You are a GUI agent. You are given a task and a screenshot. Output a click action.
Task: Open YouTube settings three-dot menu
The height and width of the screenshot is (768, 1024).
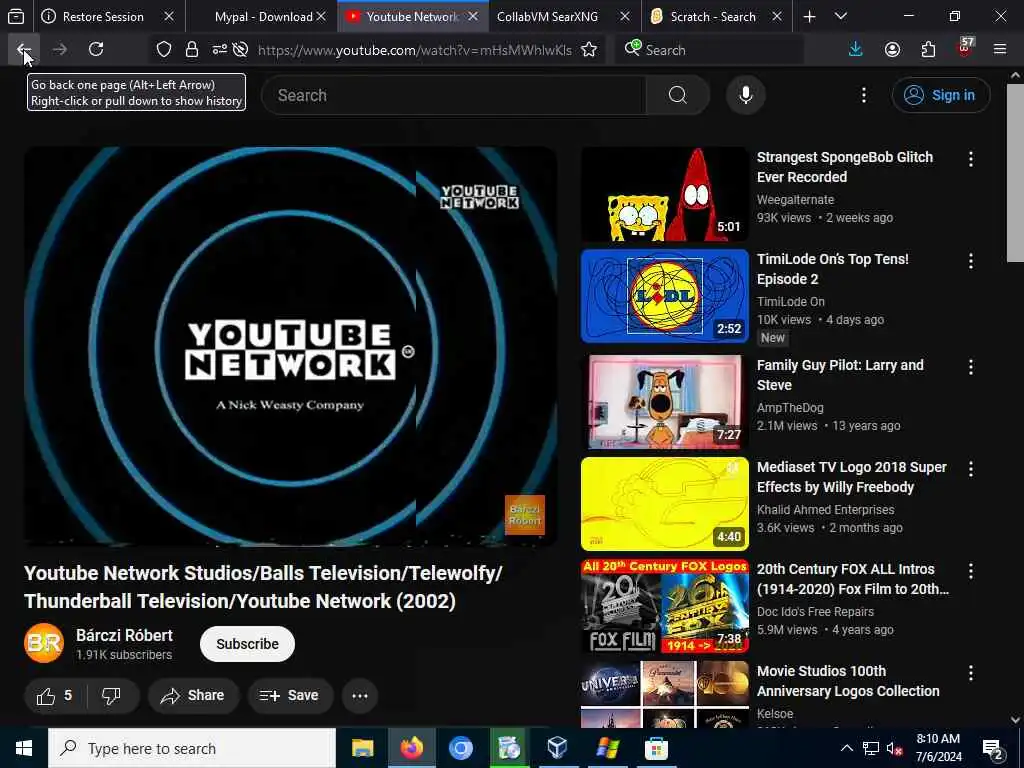[x=864, y=95]
